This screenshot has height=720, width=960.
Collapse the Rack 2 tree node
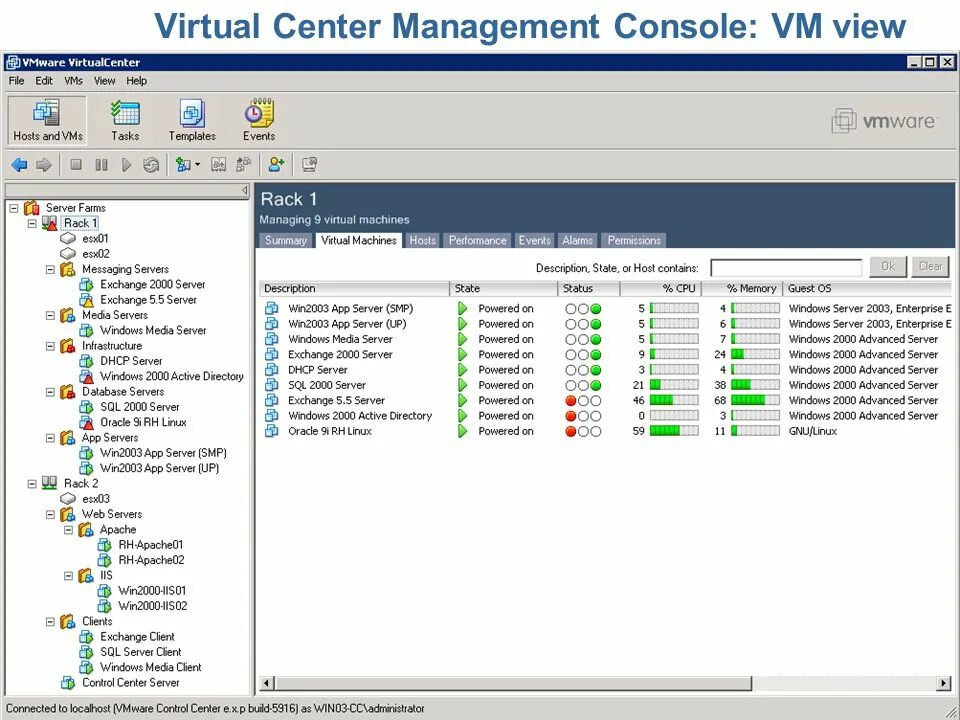coord(32,484)
